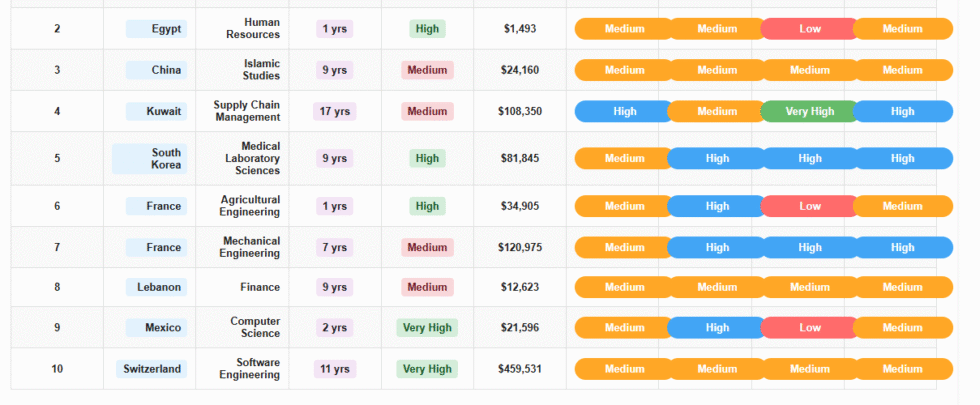Click the Egypt country tag
The image size is (980, 405).
tap(157, 29)
